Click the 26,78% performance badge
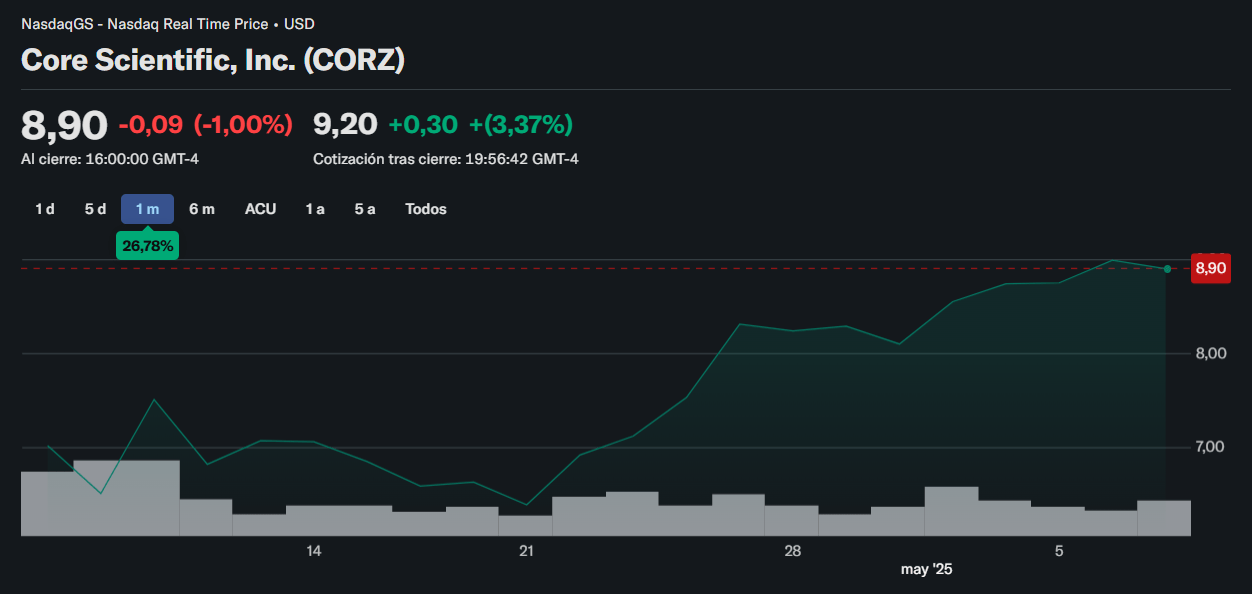The width and height of the screenshot is (1252, 594). click(x=148, y=246)
